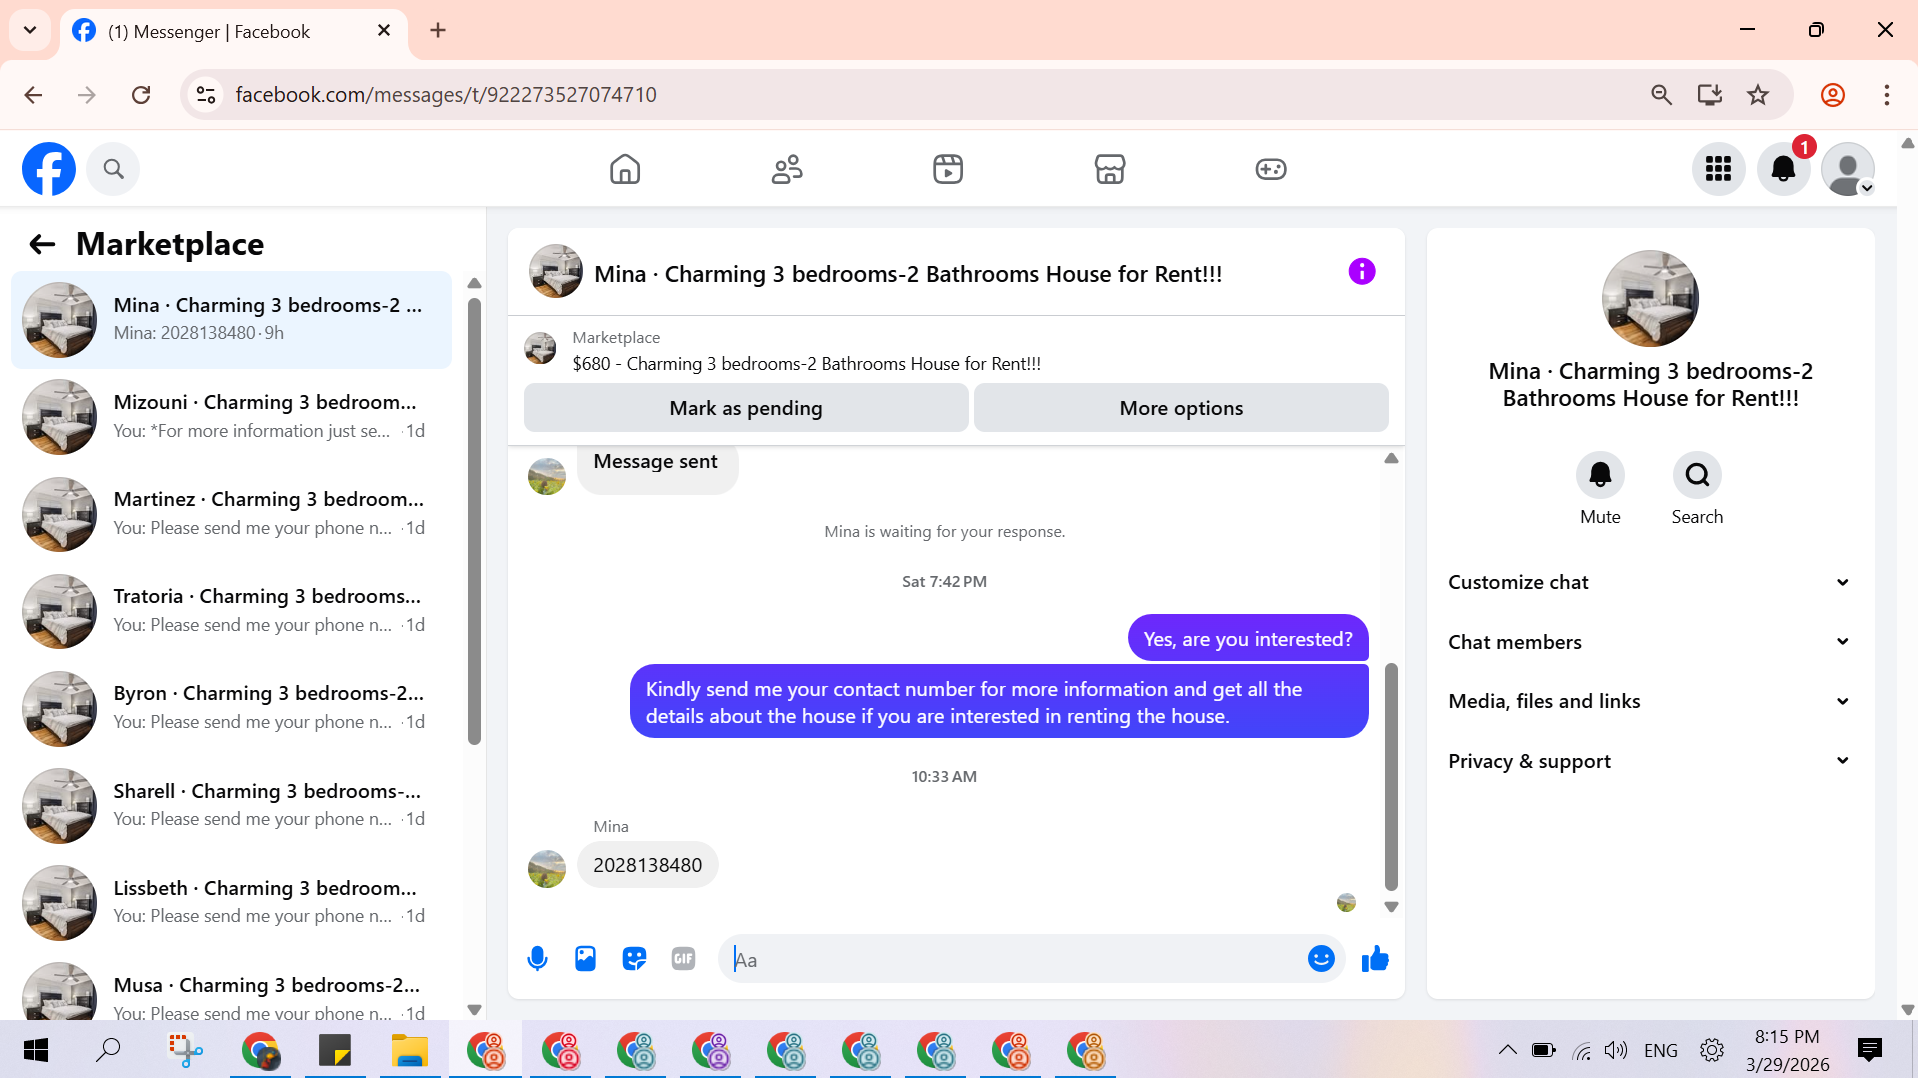Click large listing photo in right panel
Viewport: 1918px width, 1078px height.
[x=1650, y=298]
